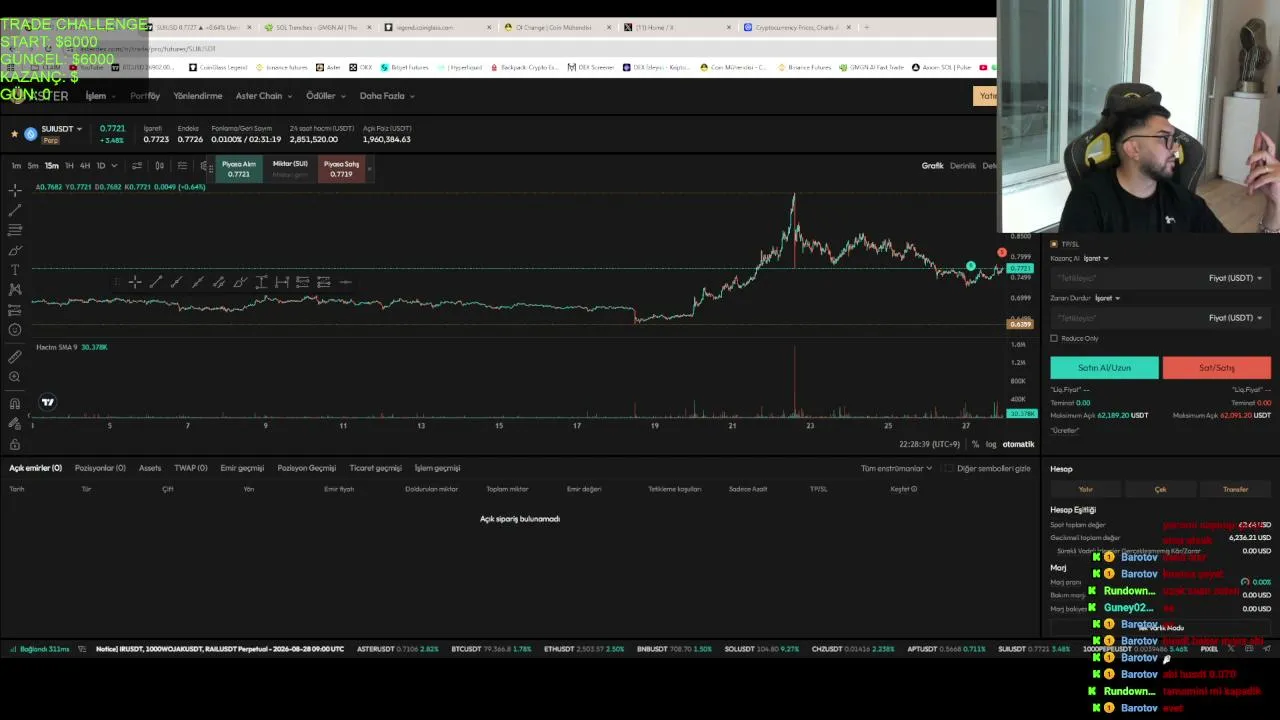Open Zararı Durdur İşaret price type dropdown
This screenshot has height=720, width=1280.
pyautogui.click(x=1107, y=298)
